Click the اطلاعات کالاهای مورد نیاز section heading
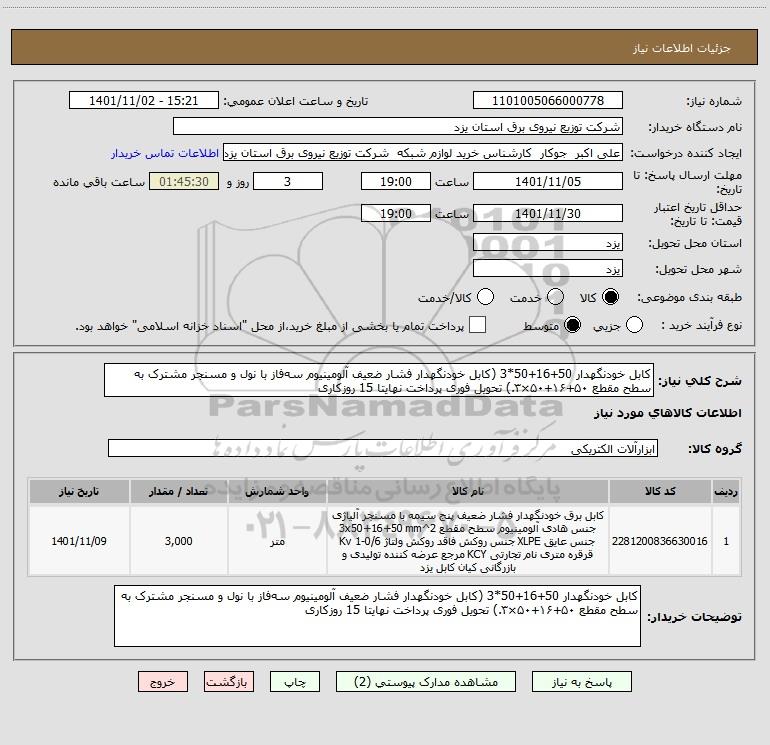The width and height of the screenshot is (770, 745). 667,413
